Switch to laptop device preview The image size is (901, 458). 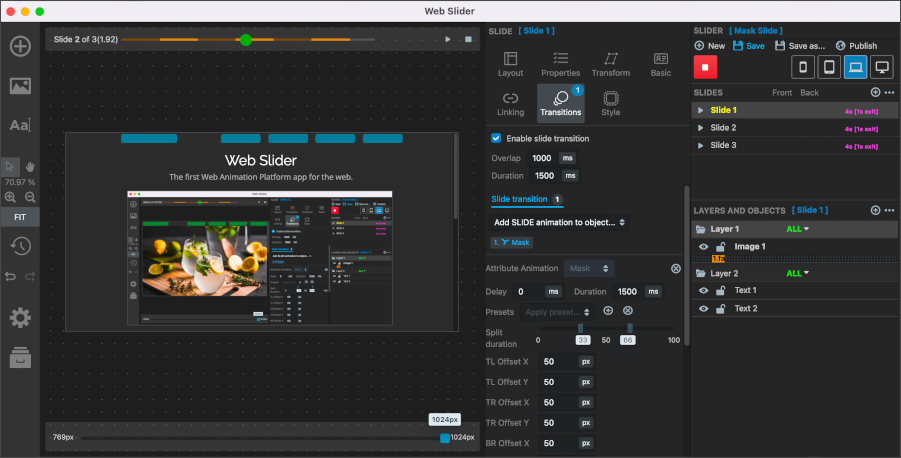point(856,67)
